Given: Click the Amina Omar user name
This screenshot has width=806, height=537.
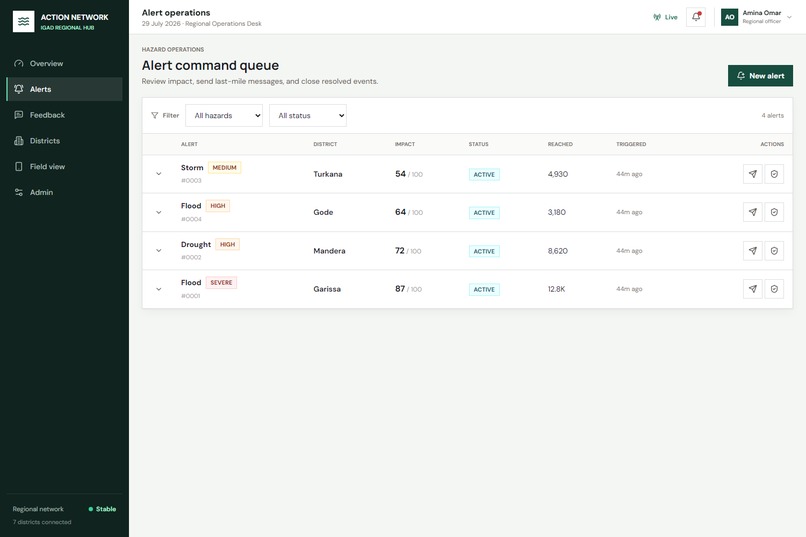Looking at the screenshot, I should pos(762,13).
